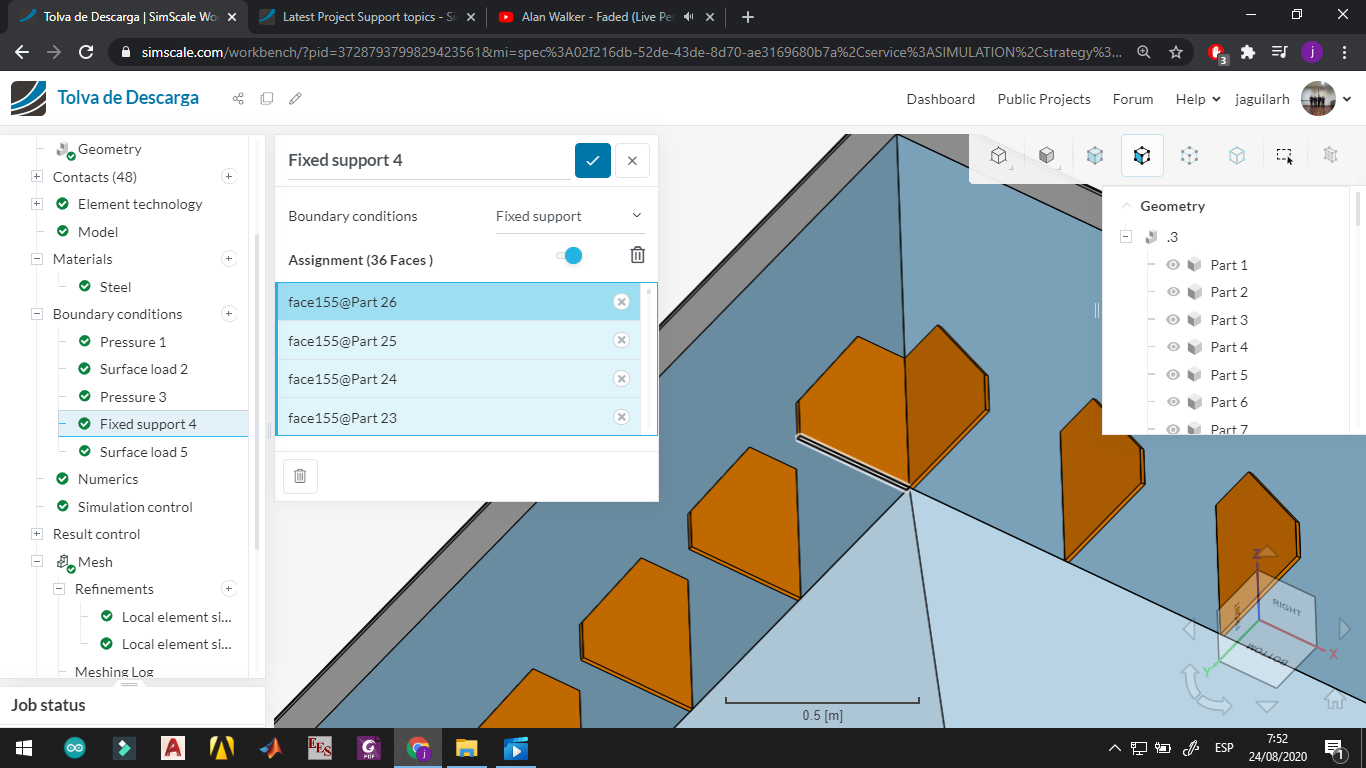Hide Part 3 using its eye icon
This screenshot has width=1366, height=768.
pyautogui.click(x=1173, y=320)
